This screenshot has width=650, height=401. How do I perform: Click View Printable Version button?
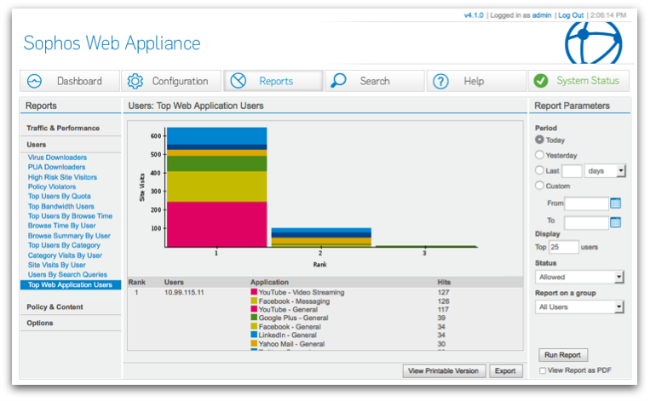pos(443,371)
